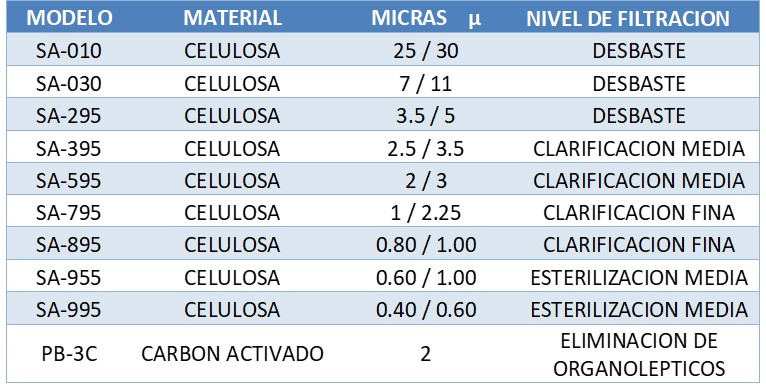Image resolution: width=766 pixels, height=389 pixels.
Task: Select the 7 / 11 micras value
Action: pos(426,84)
